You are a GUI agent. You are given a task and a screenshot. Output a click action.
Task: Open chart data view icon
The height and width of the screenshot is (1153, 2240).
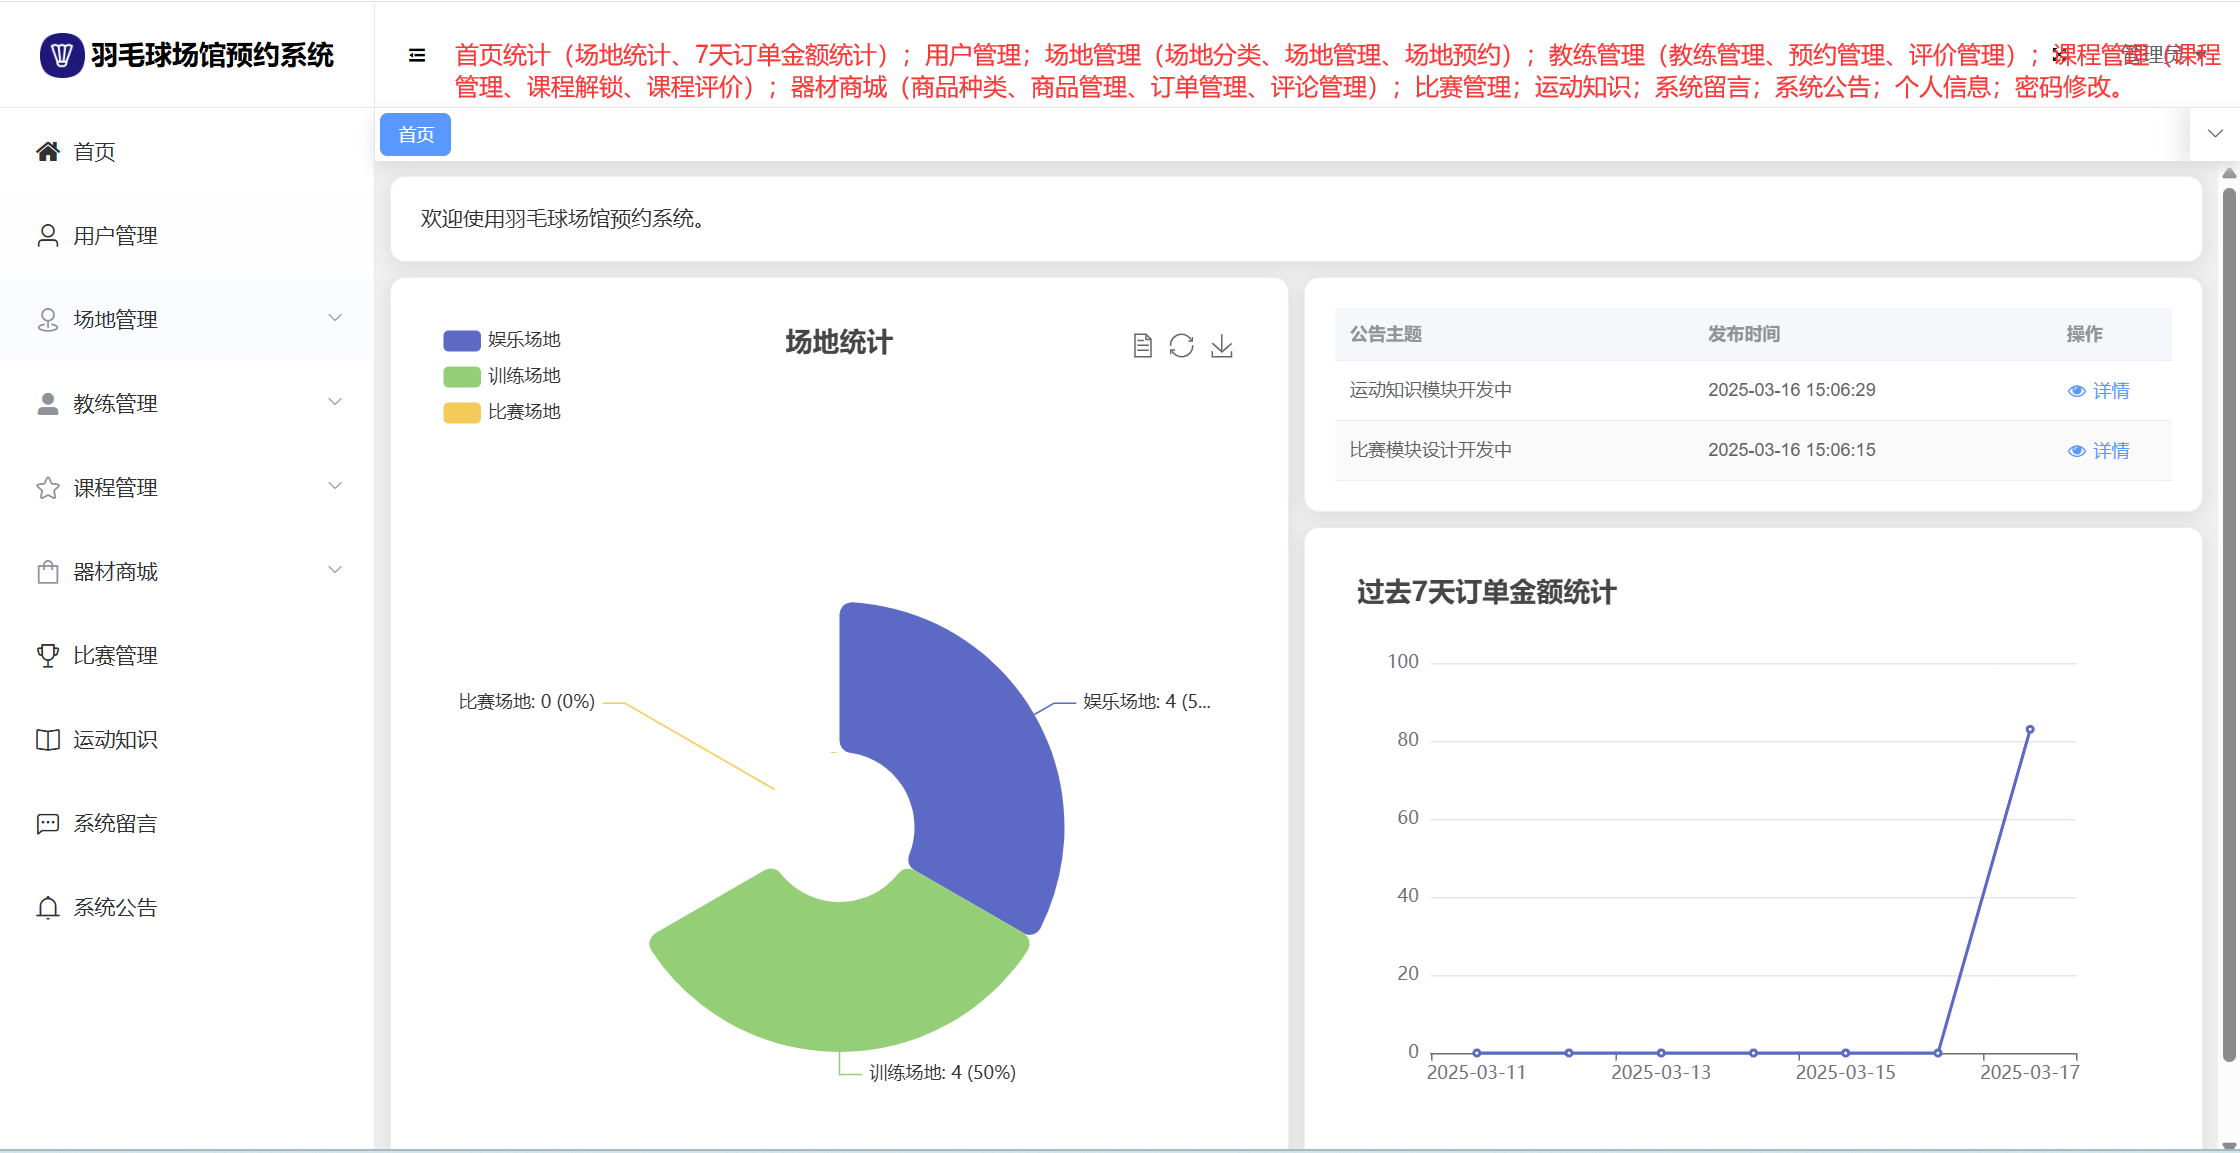1142,346
